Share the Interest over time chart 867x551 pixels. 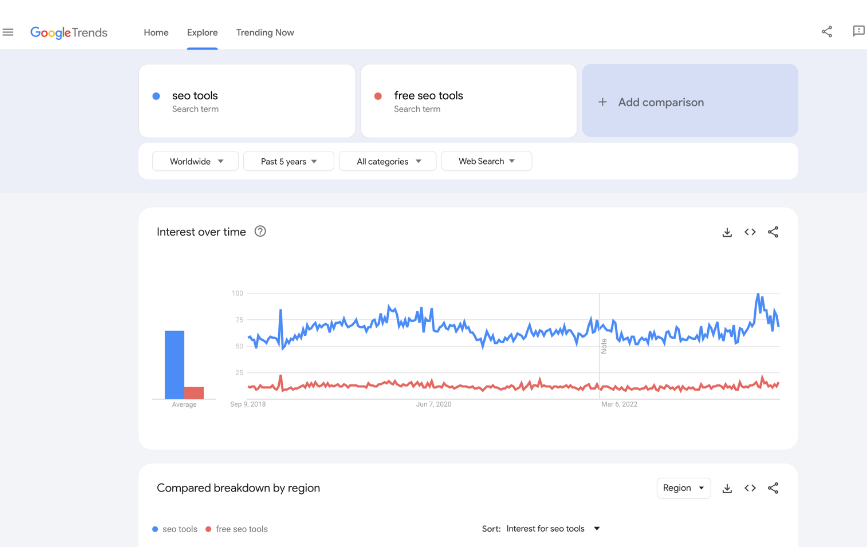pos(773,232)
